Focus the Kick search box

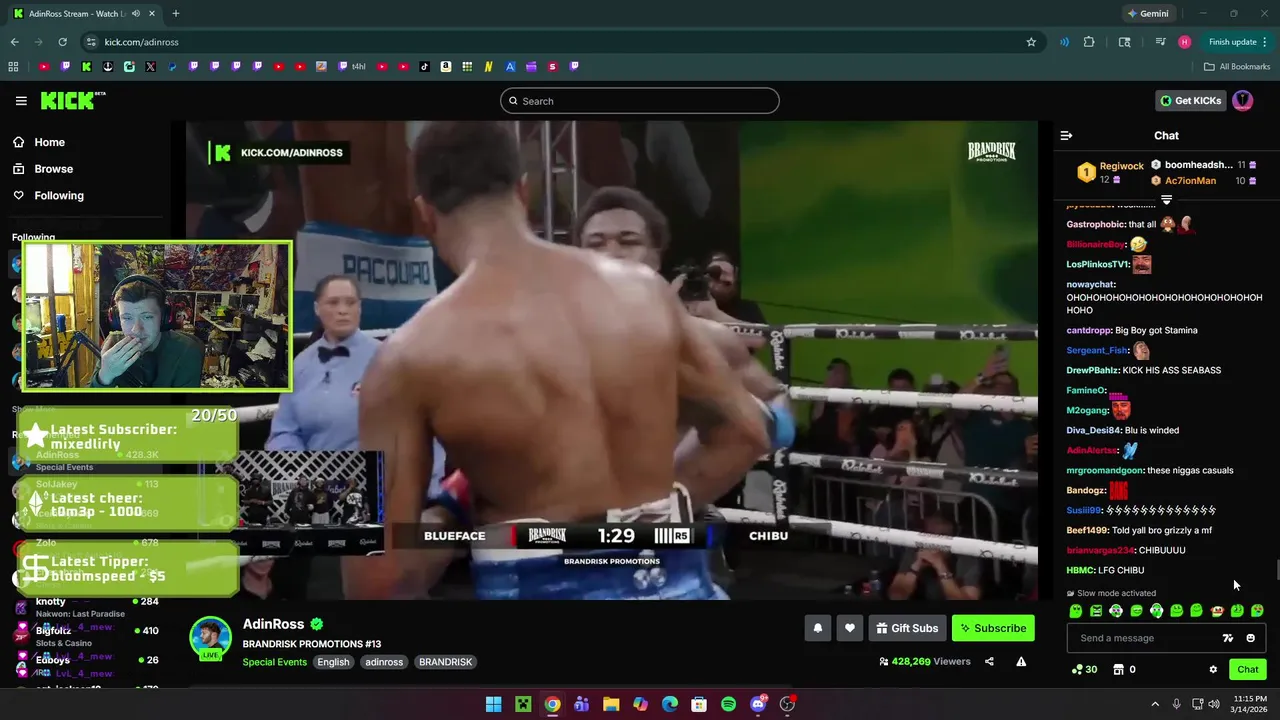[x=640, y=101]
